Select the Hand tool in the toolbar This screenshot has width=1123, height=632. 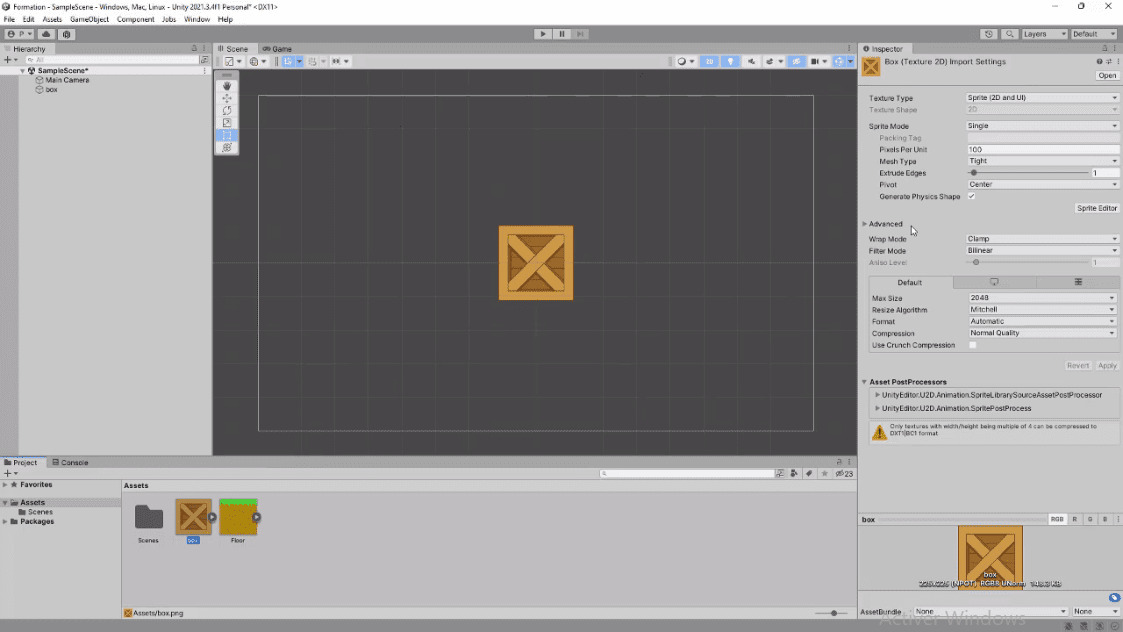pos(227,86)
